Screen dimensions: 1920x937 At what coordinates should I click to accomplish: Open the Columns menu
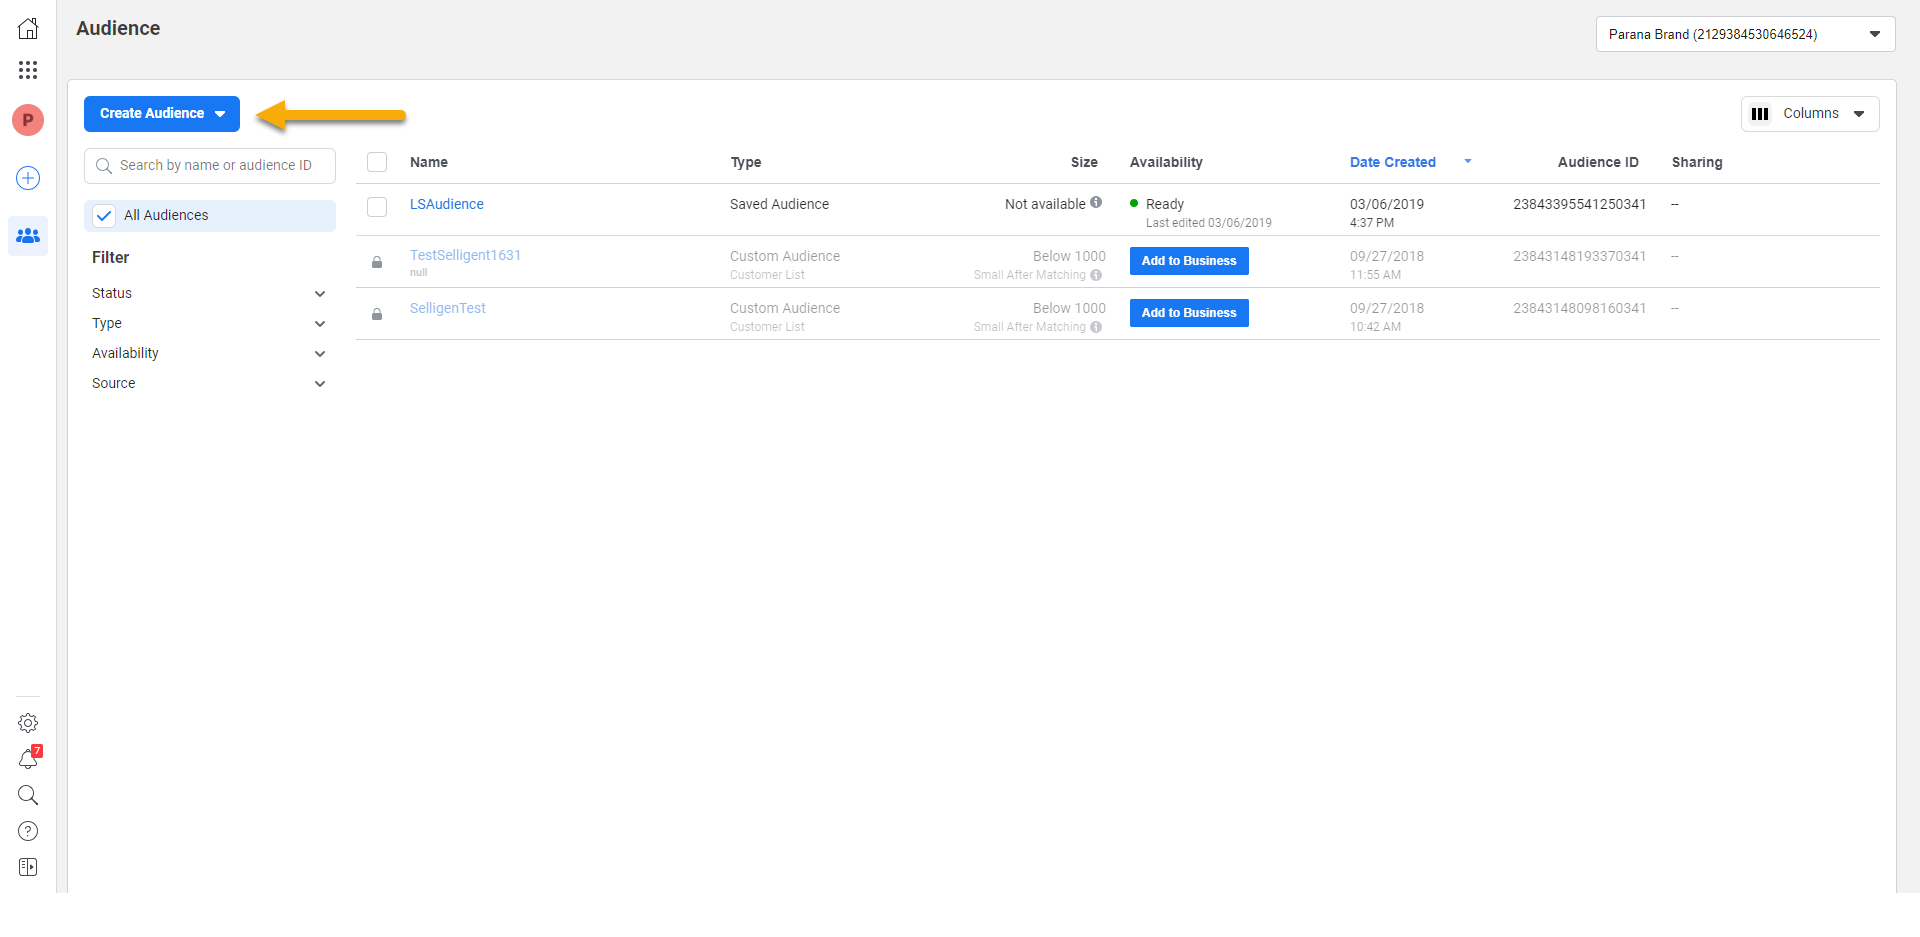tap(1809, 114)
